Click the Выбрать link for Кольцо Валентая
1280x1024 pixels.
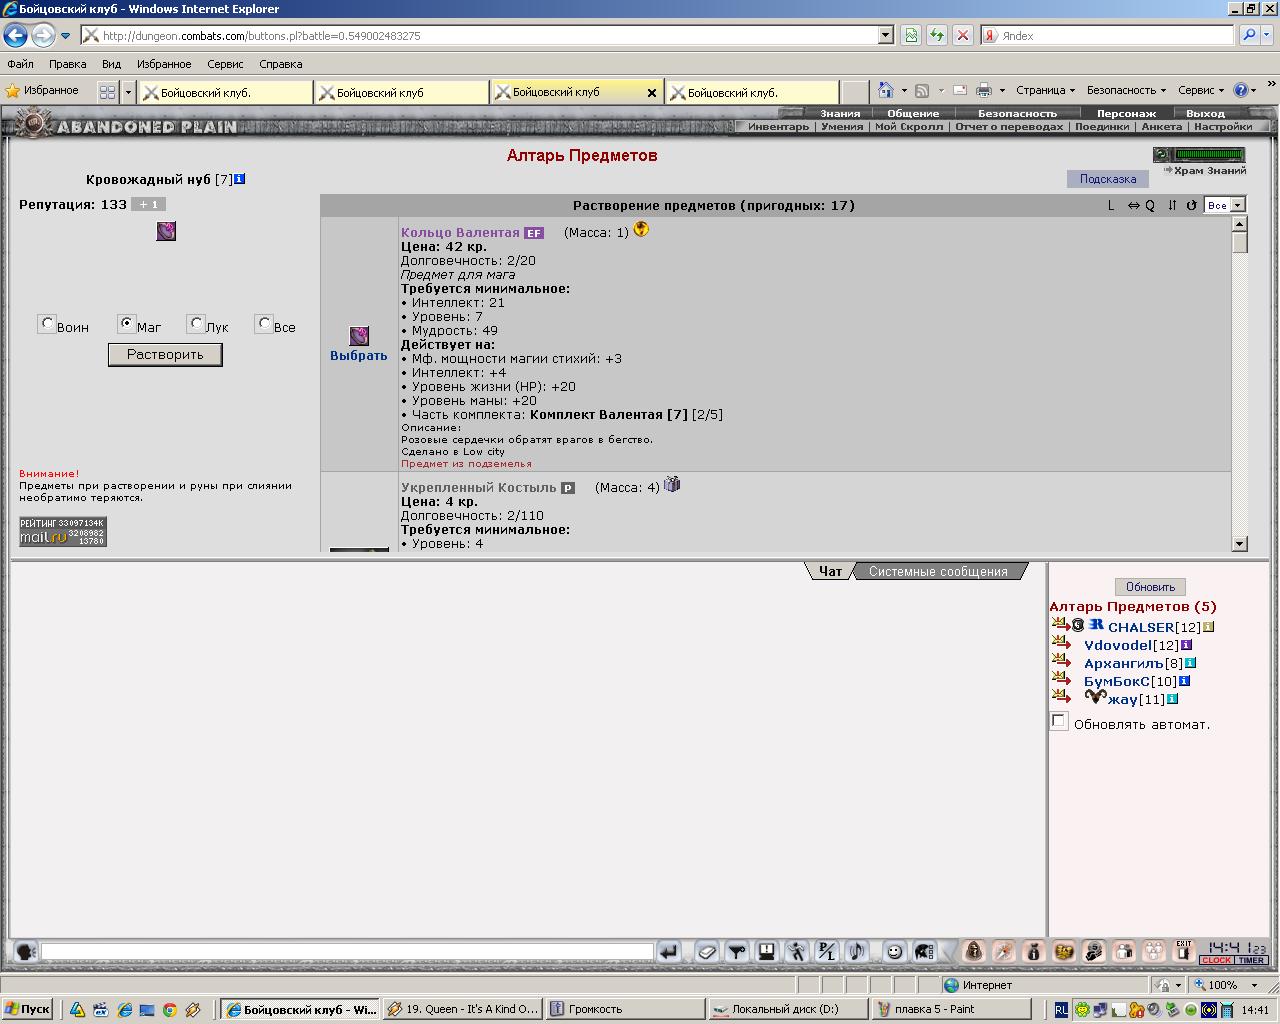[358, 356]
